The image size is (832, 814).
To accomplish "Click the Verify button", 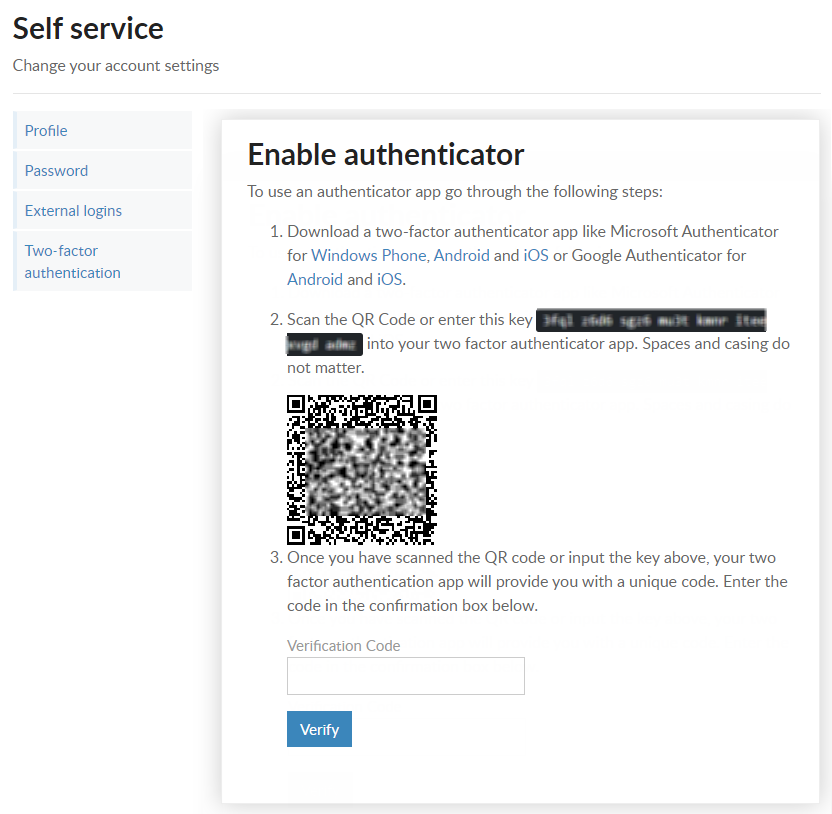I will 319,729.
